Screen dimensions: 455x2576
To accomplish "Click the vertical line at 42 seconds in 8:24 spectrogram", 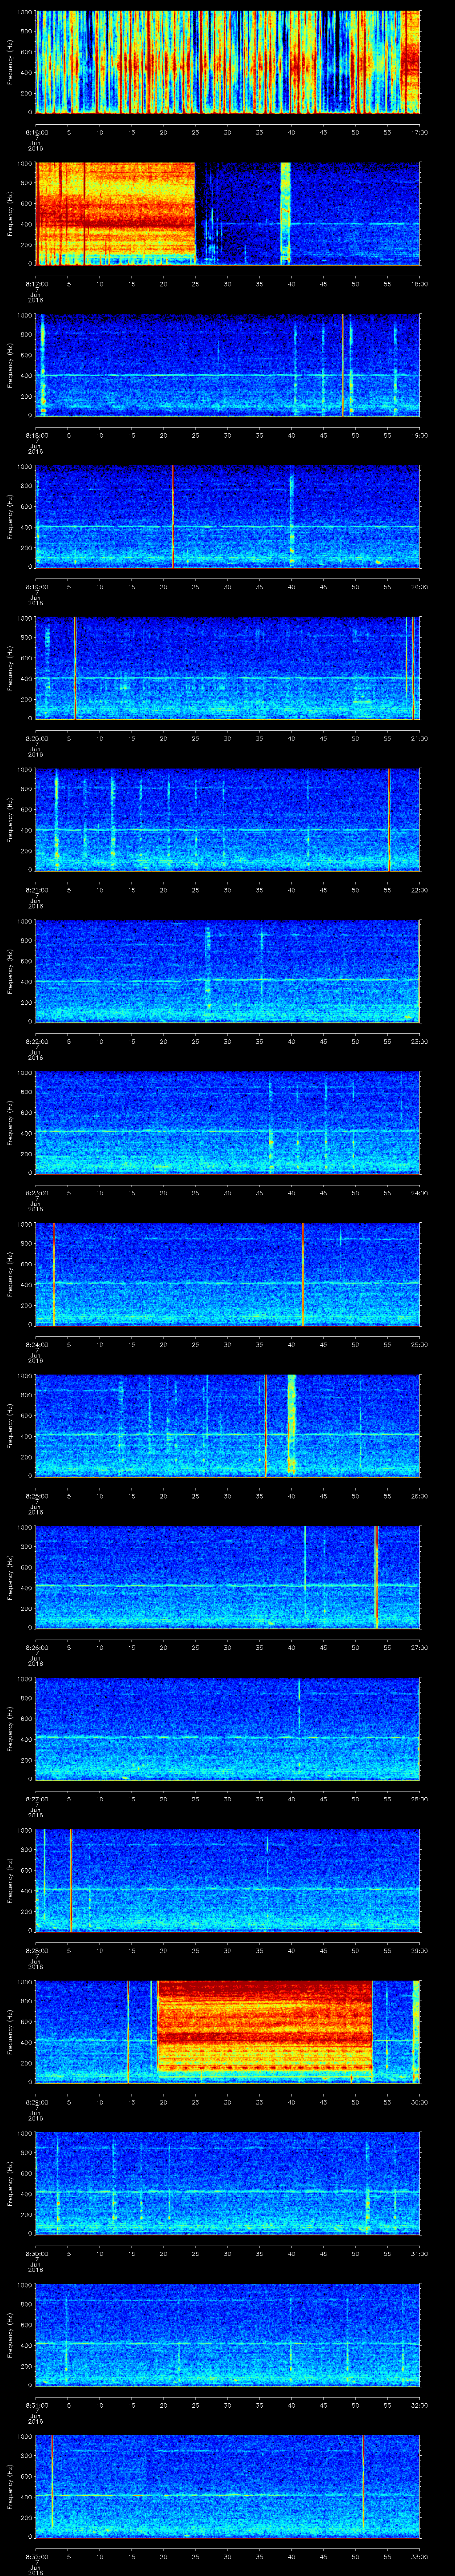I will (303, 1274).
